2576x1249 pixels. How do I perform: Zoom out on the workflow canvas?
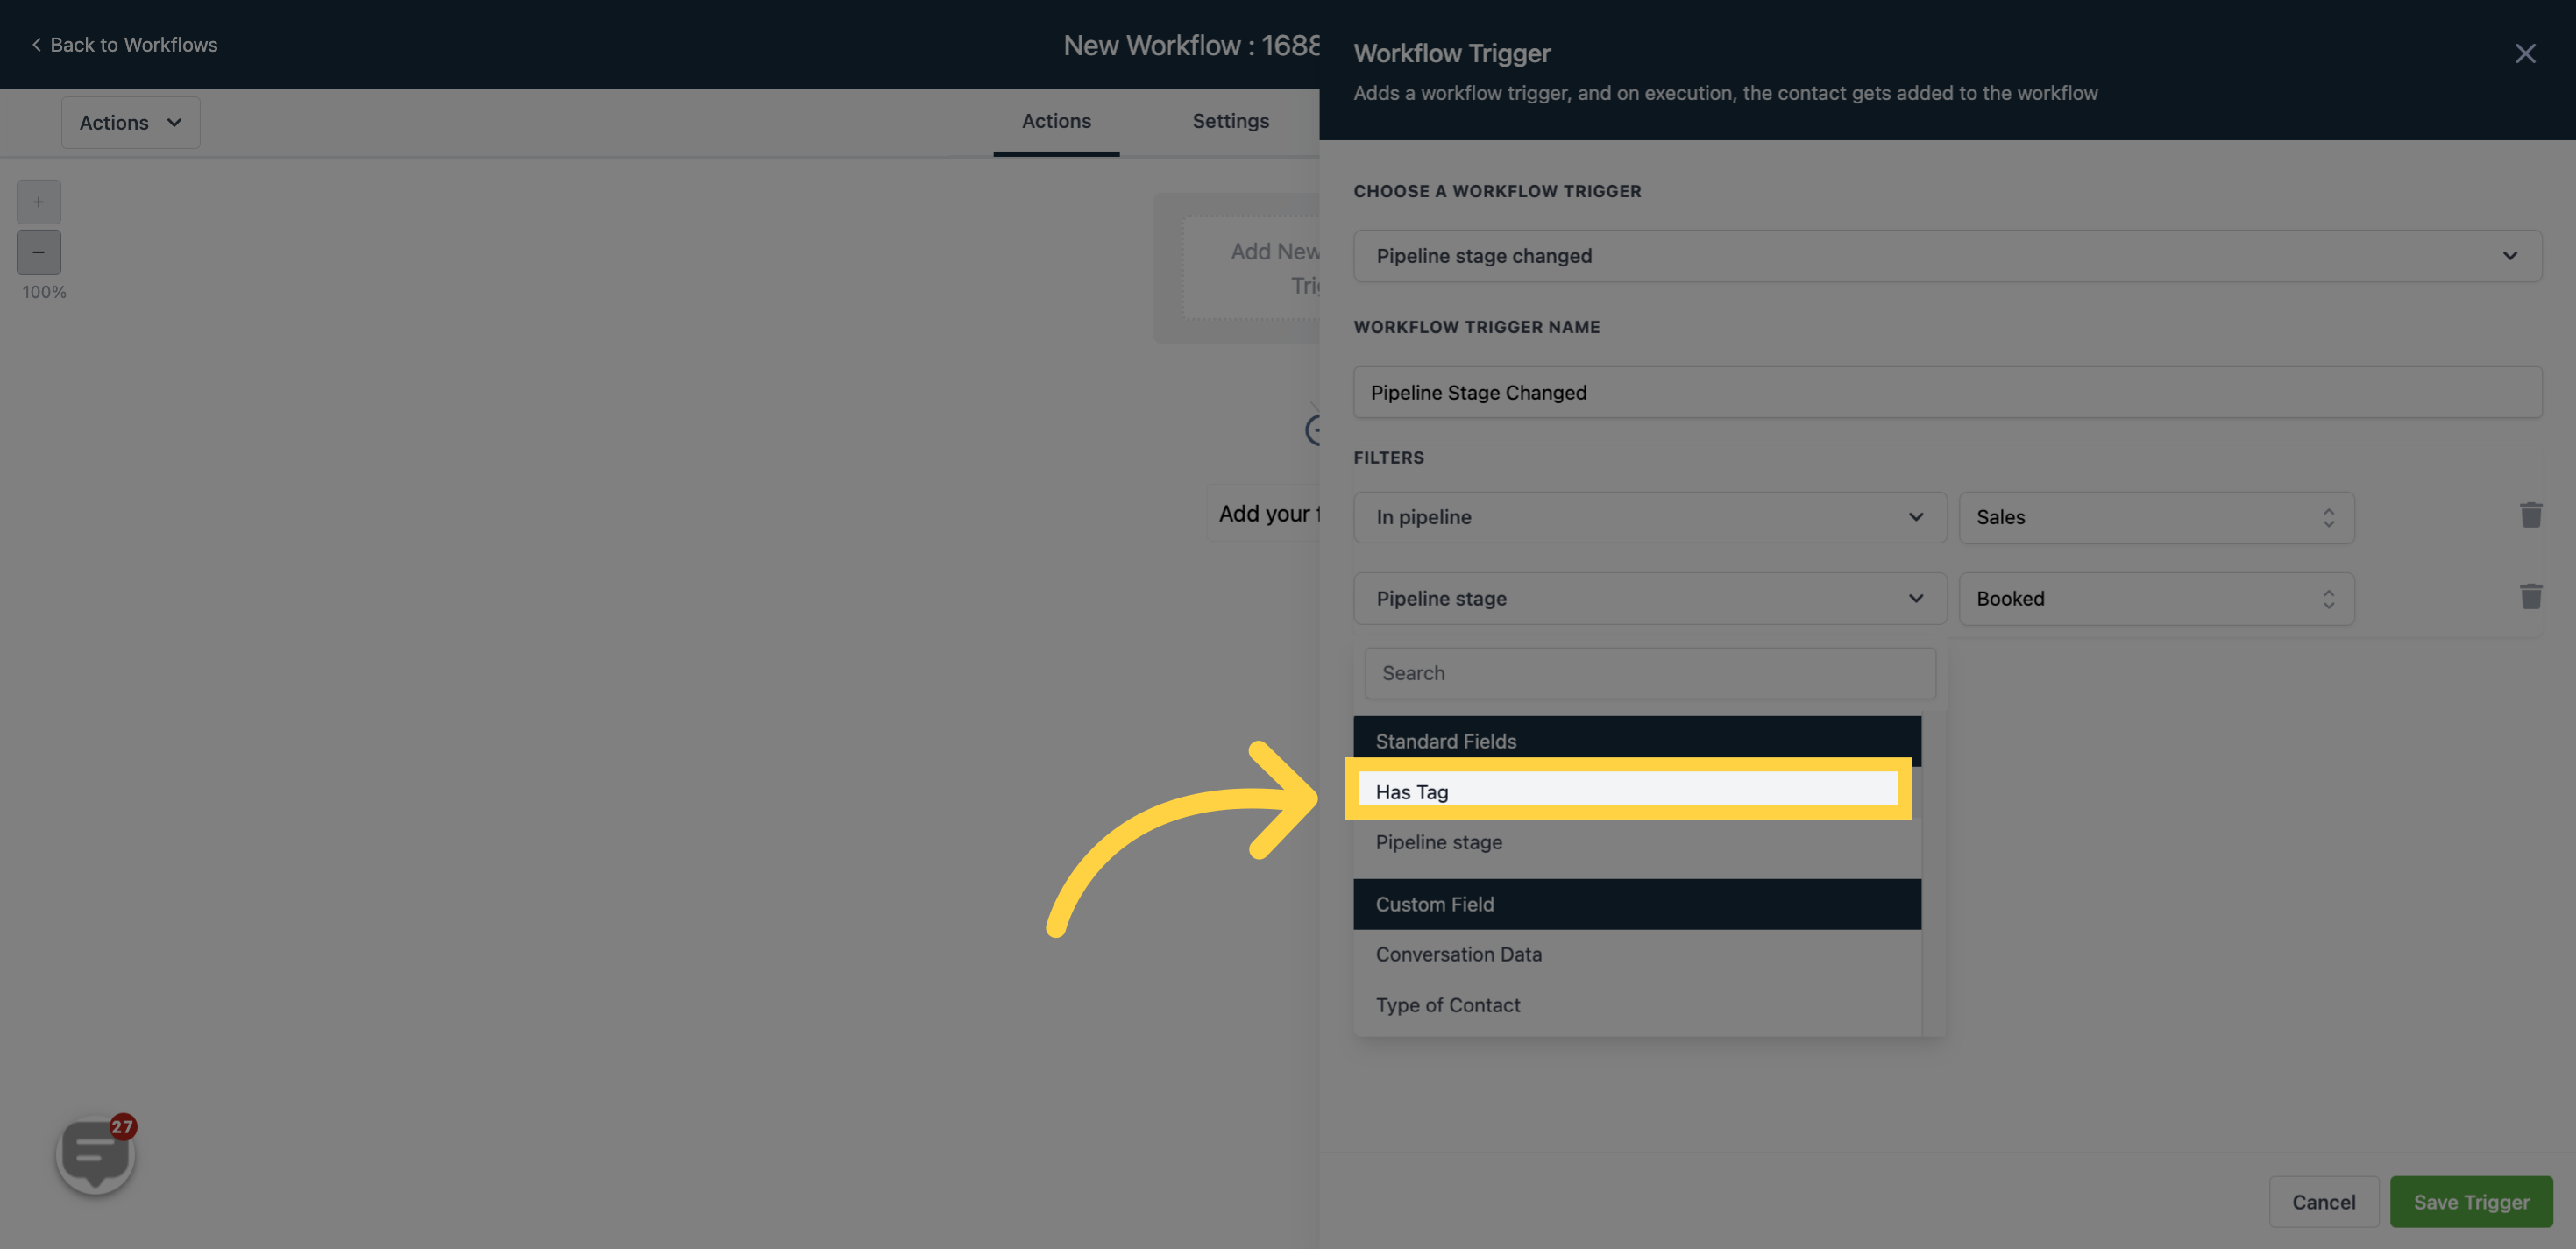[38, 252]
